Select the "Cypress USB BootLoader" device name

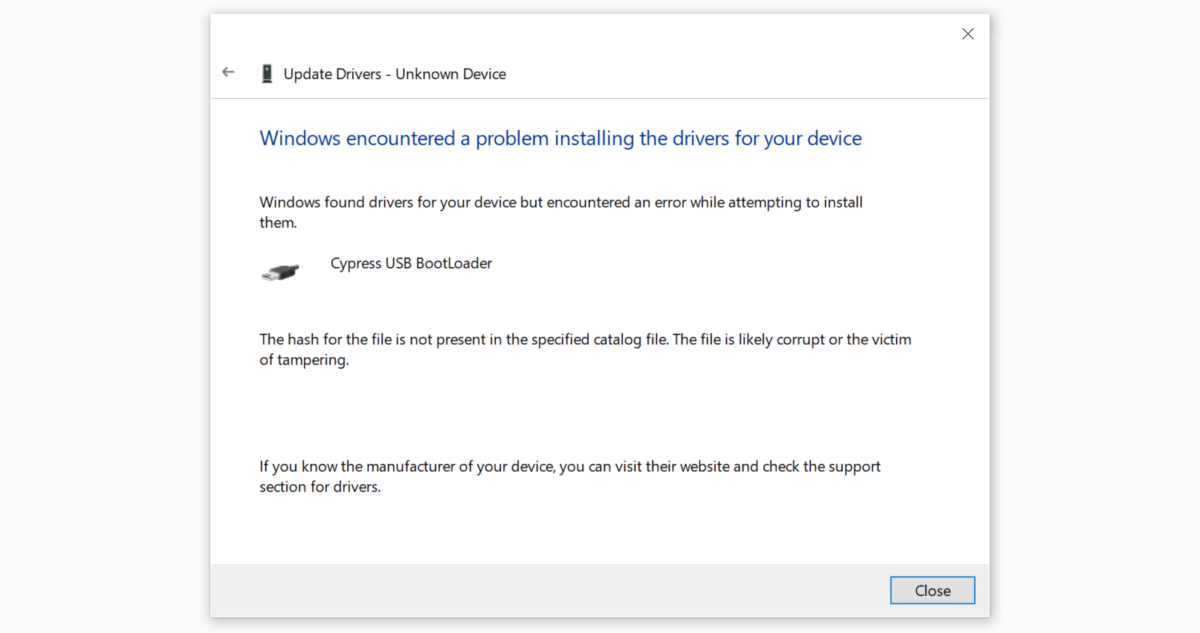point(411,264)
